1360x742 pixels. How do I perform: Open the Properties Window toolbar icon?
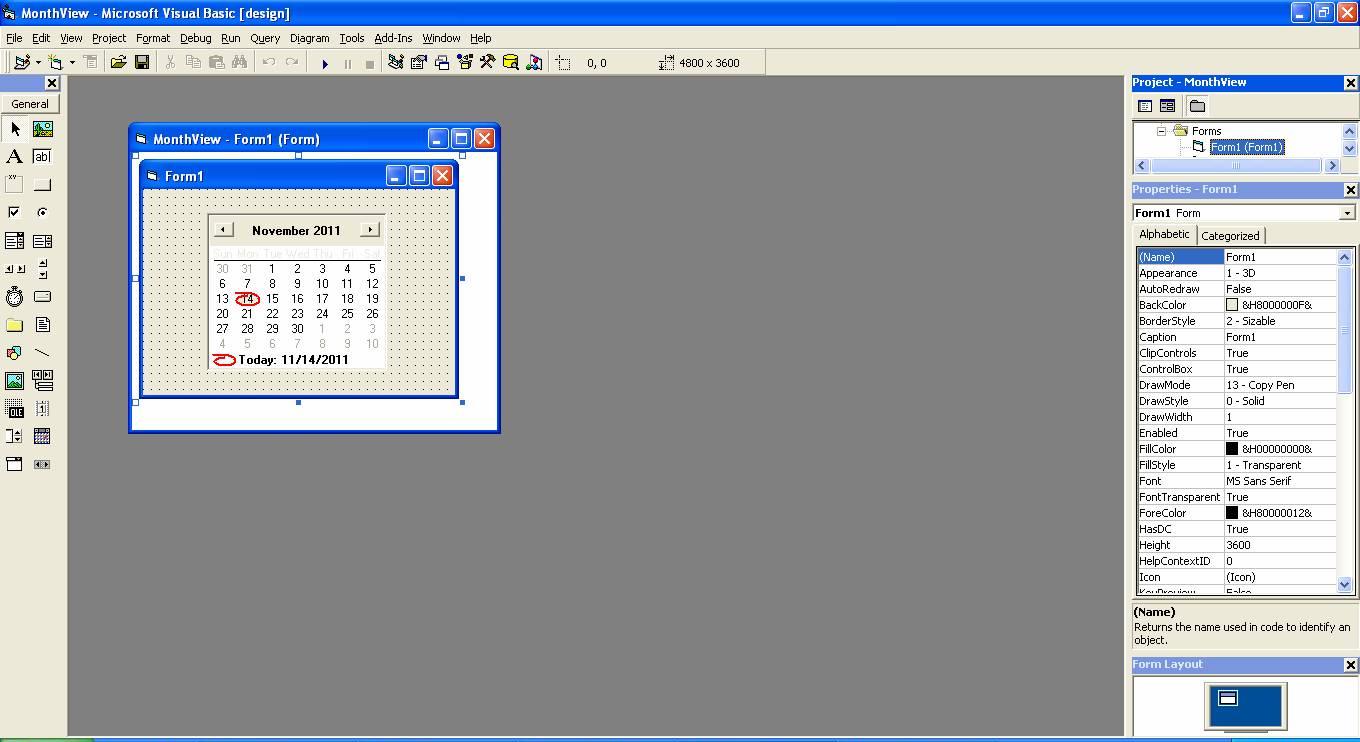click(419, 63)
